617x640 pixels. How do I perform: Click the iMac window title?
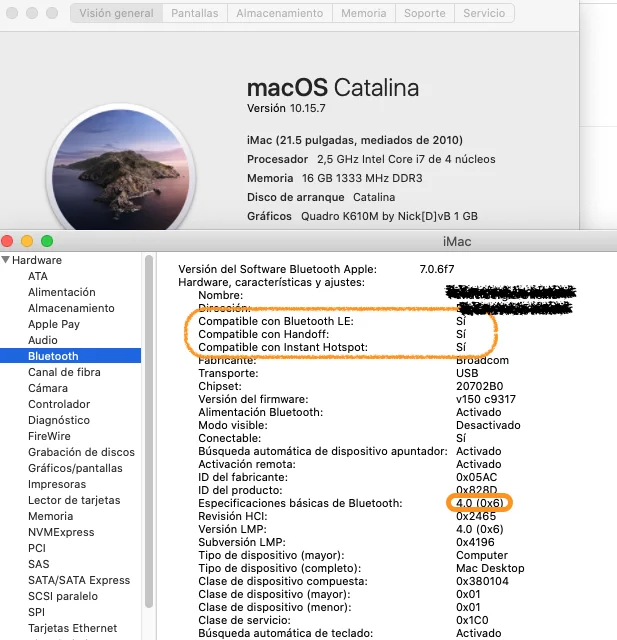[457, 242]
